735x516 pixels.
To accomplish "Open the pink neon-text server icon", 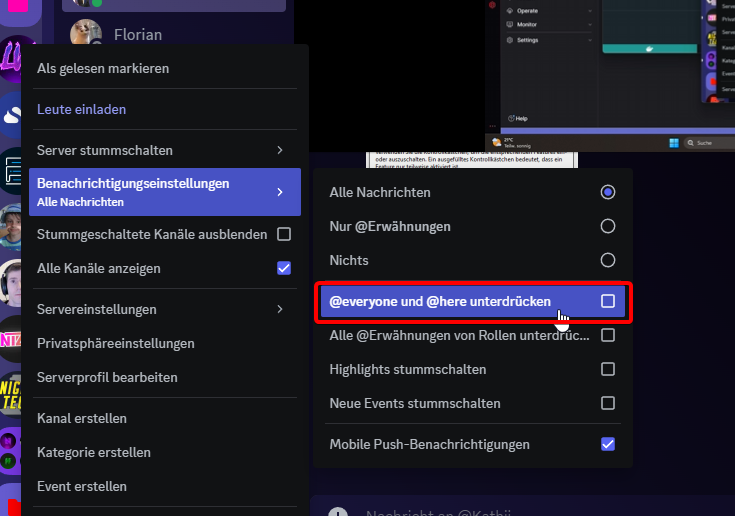I will pos(14,338).
